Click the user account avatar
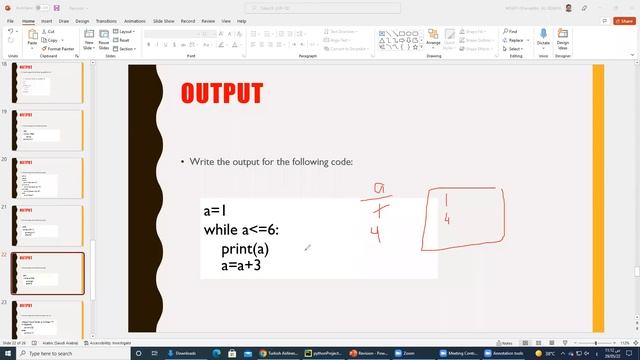 coord(569,8)
